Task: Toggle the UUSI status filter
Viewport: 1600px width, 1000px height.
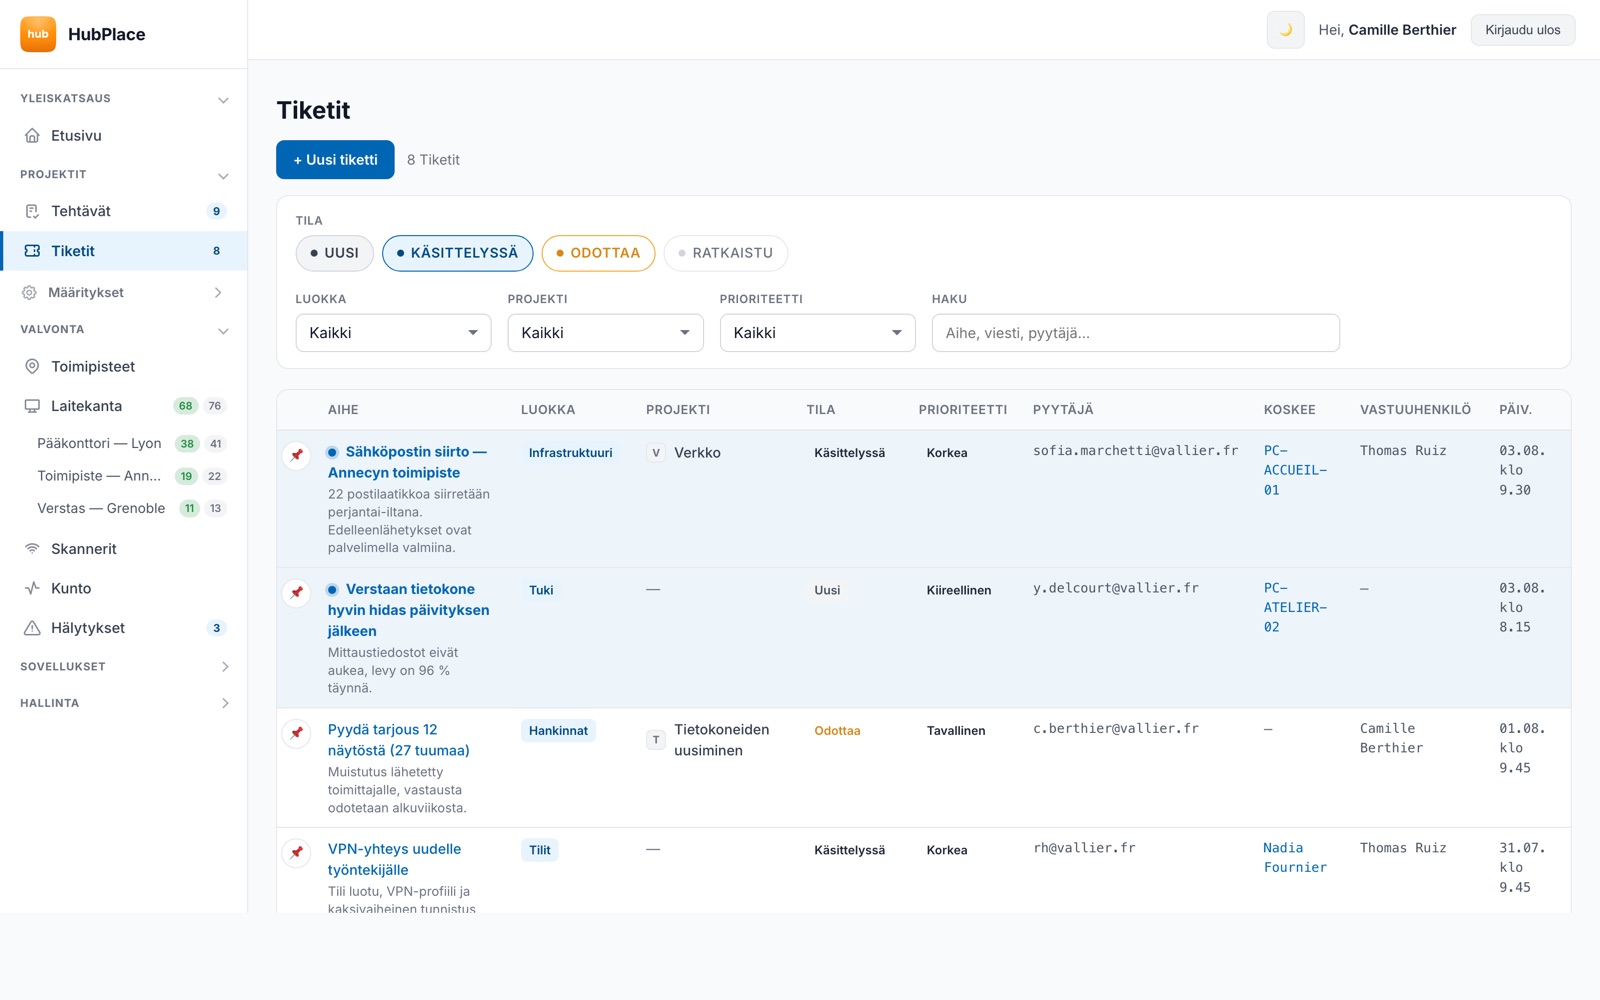Action: [x=335, y=253]
